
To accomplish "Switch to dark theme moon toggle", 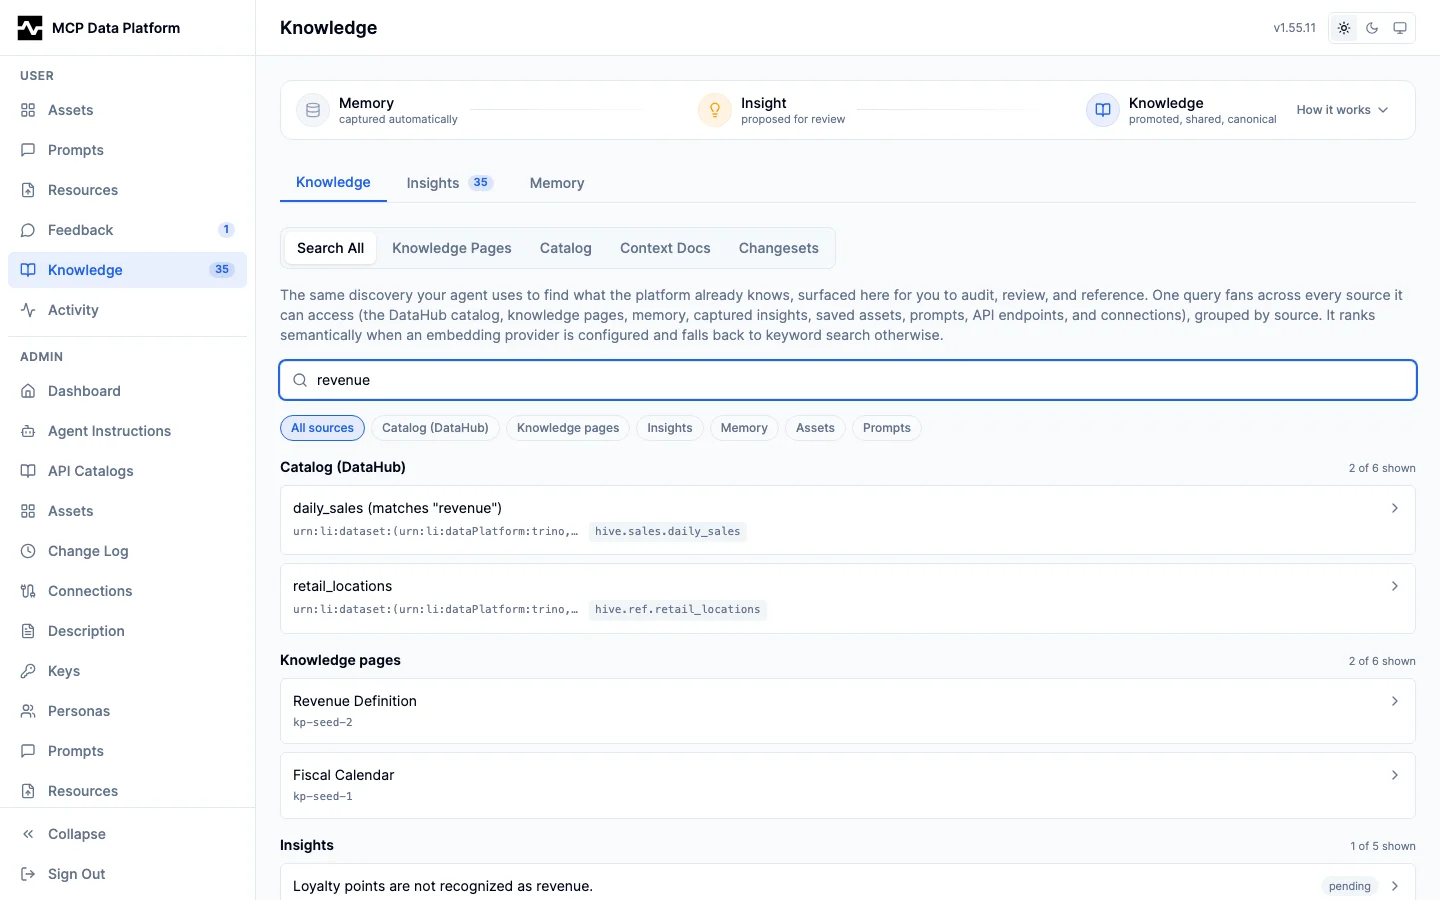I will pyautogui.click(x=1372, y=28).
